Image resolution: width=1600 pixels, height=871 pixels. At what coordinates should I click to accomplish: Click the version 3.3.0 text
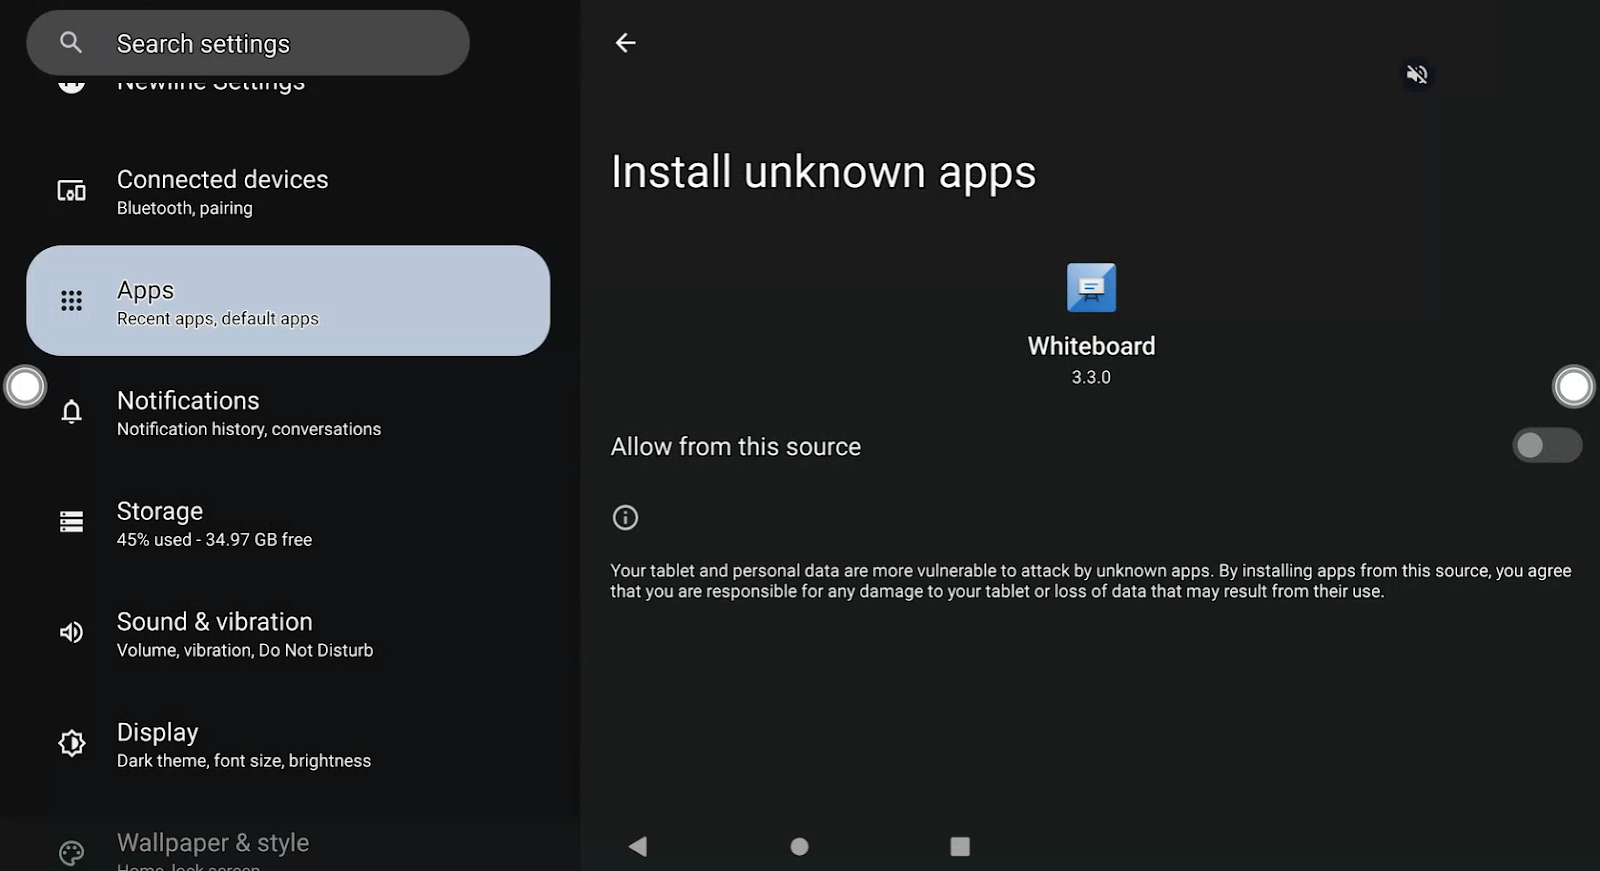coord(1091,377)
